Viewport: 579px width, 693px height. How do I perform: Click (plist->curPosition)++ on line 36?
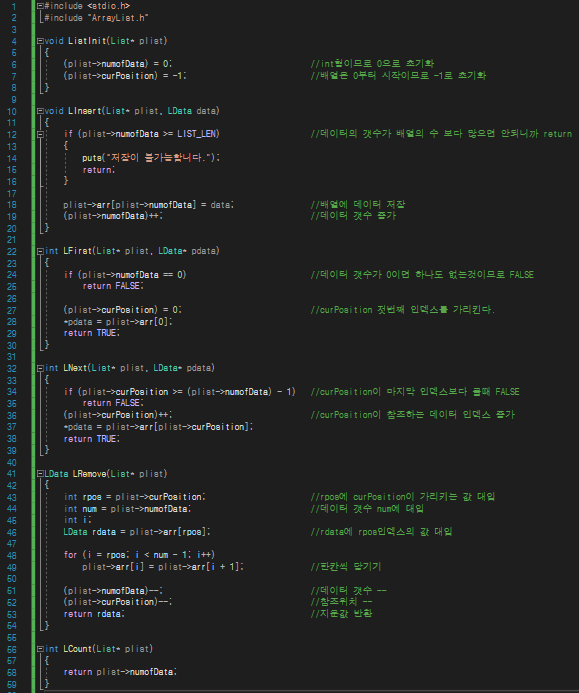[118, 415]
